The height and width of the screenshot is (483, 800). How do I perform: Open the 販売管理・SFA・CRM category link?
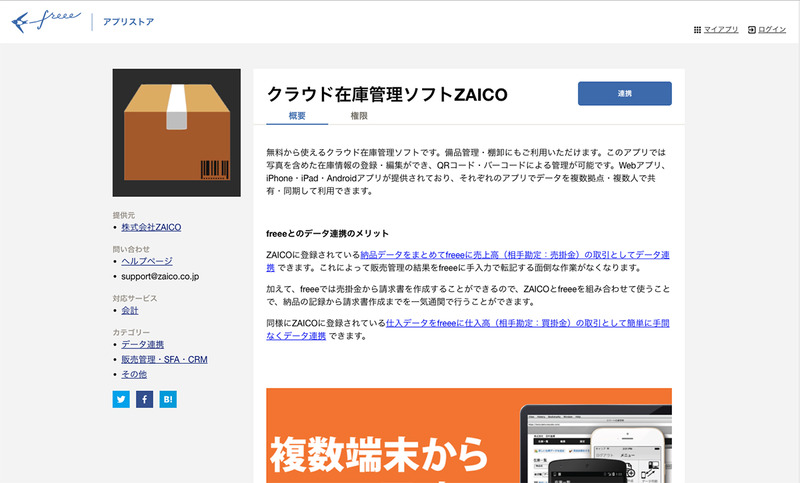pyautogui.click(x=164, y=360)
